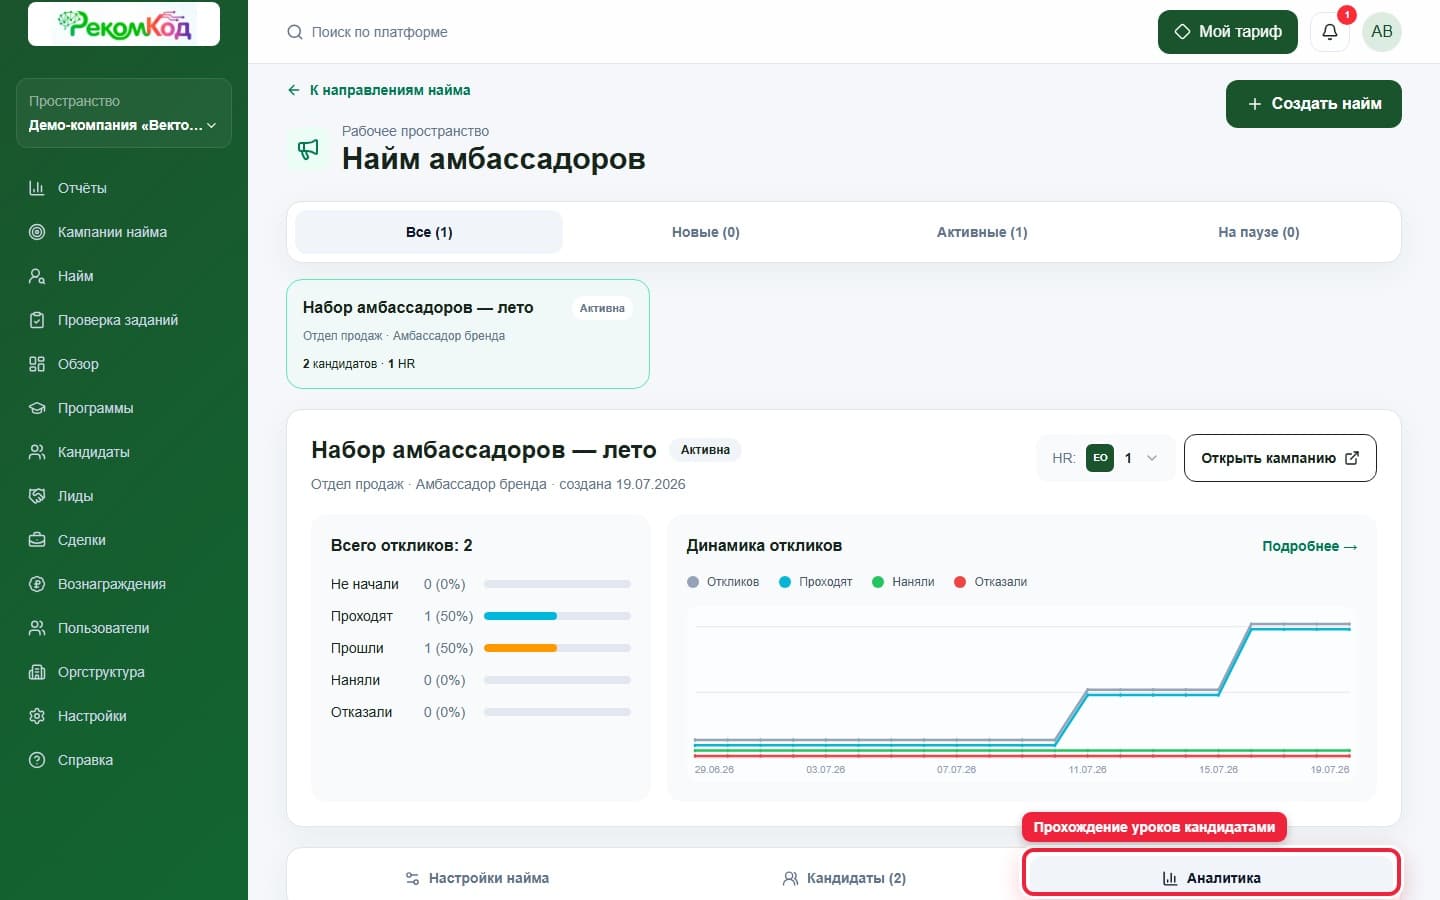This screenshot has height=900, width=1440.
Task: Click the Всего откликов: 2 heading
Action: click(x=401, y=546)
